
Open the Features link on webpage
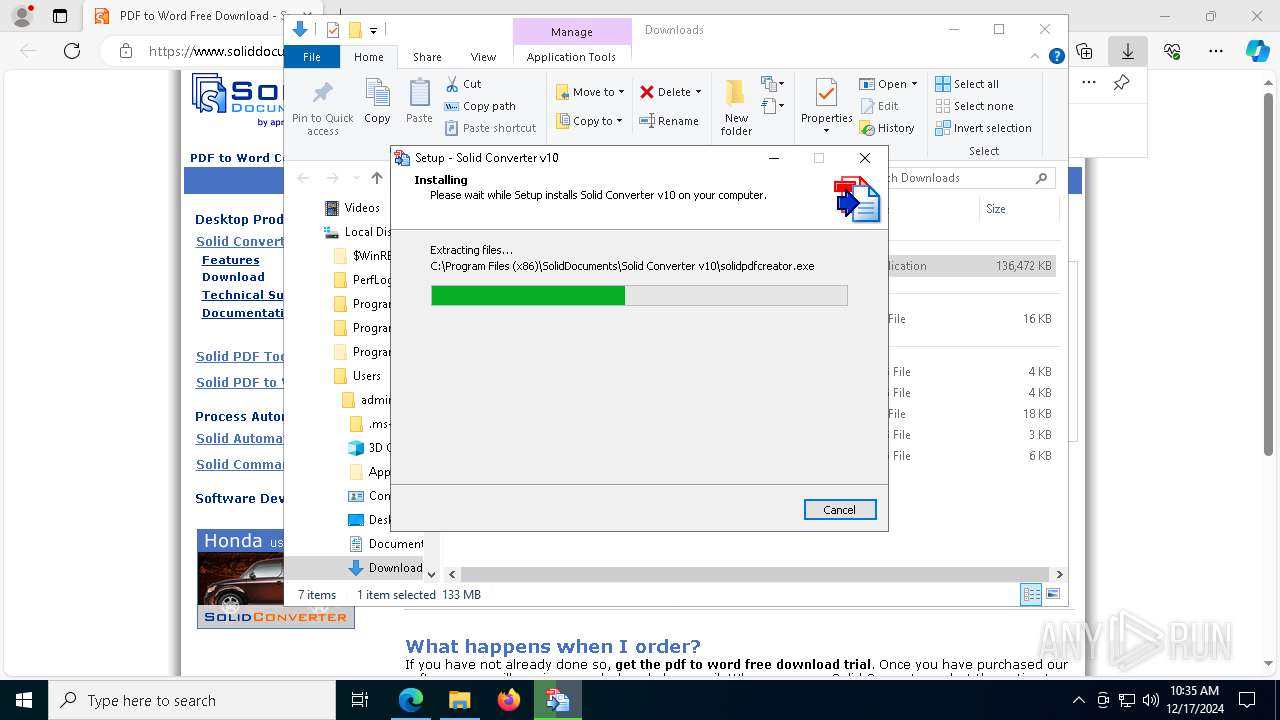click(x=230, y=260)
